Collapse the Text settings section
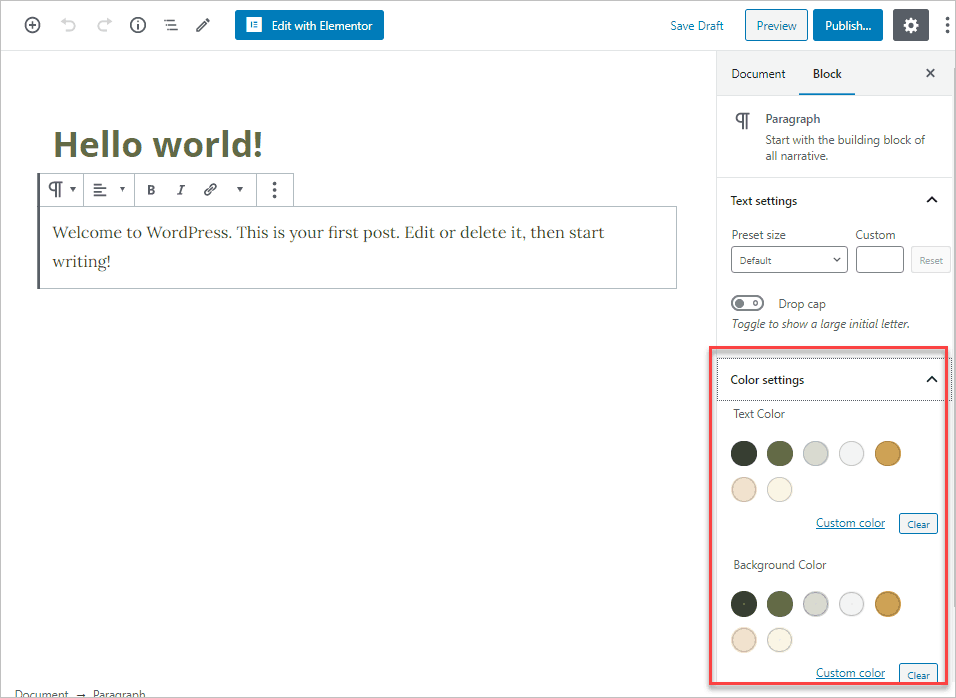 click(931, 201)
